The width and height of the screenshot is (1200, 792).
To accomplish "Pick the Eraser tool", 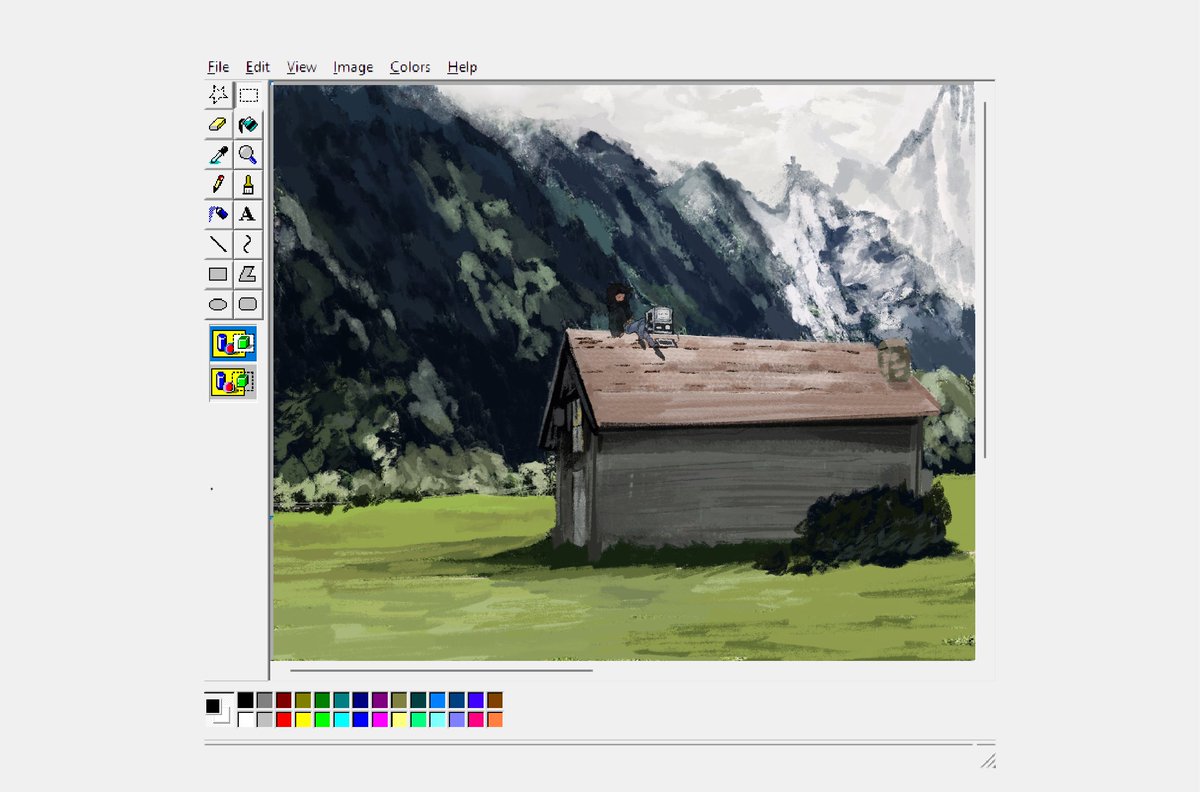I will coord(218,125).
